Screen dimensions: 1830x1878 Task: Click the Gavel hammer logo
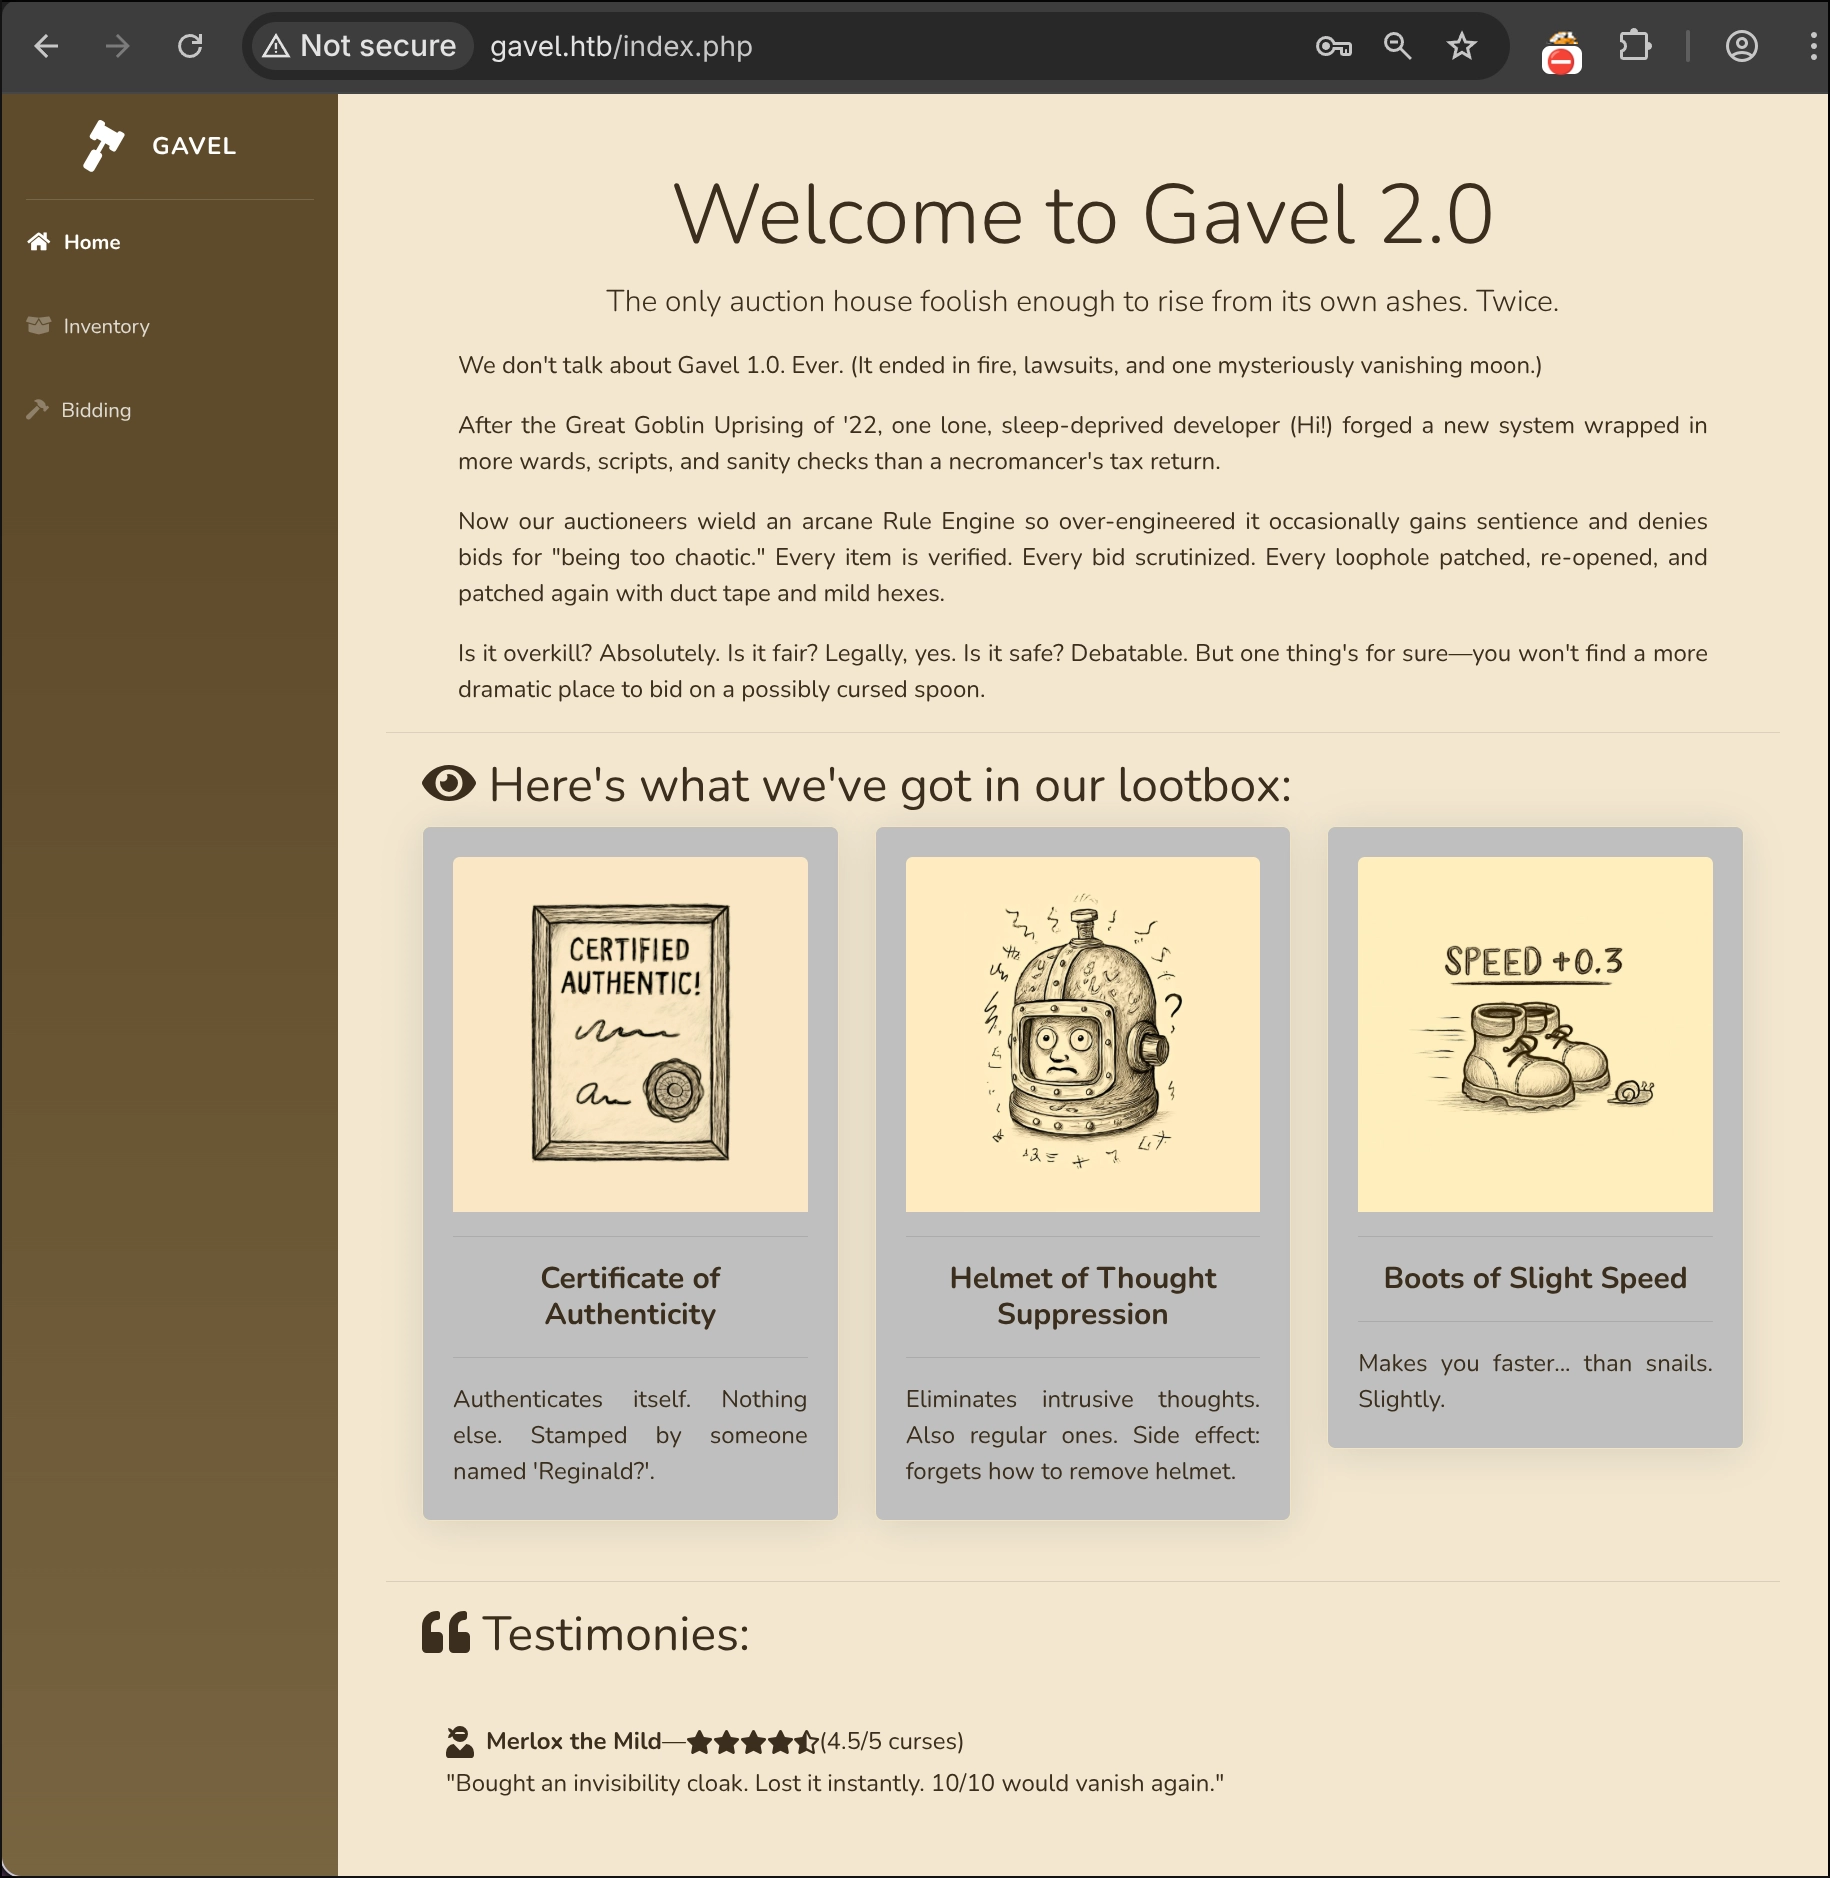(x=103, y=146)
